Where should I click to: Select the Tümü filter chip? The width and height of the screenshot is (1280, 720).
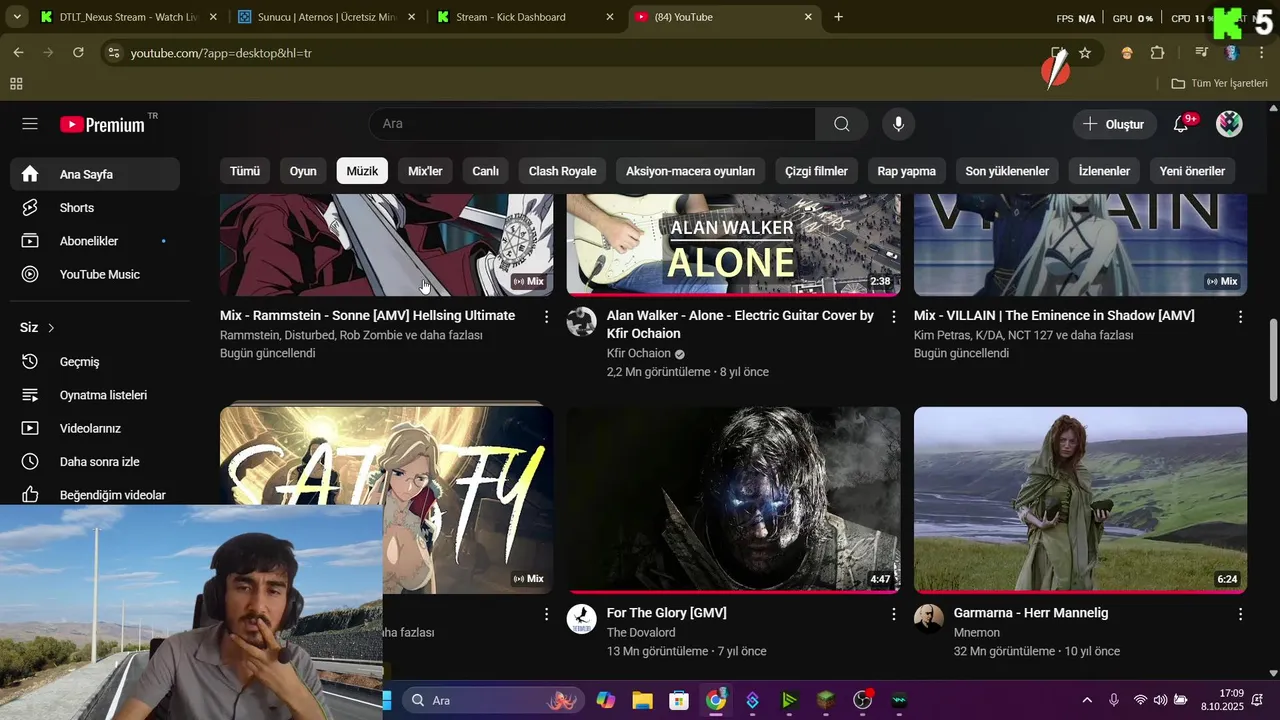pyautogui.click(x=245, y=171)
